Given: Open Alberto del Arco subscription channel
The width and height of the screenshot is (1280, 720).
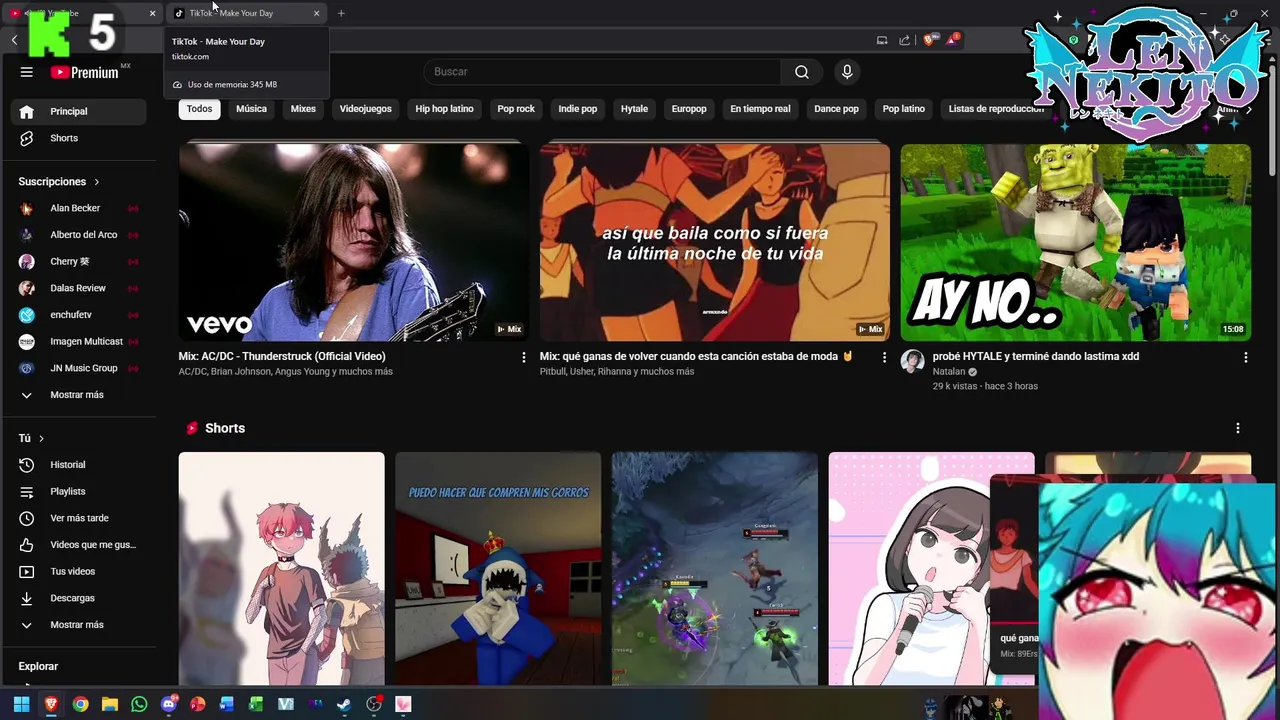Looking at the screenshot, I should [79, 235].
